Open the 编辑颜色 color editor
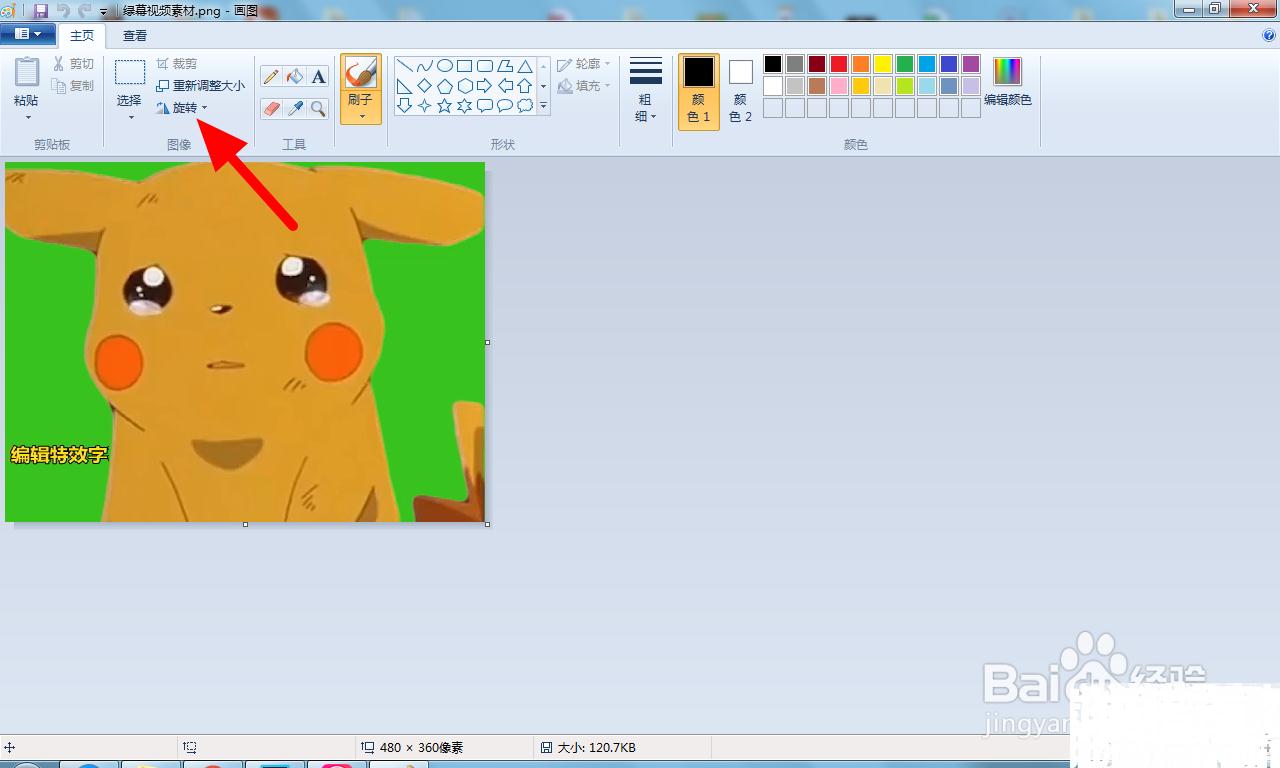The height and width of the screenshot is (768, 1280). point(1007,82)
